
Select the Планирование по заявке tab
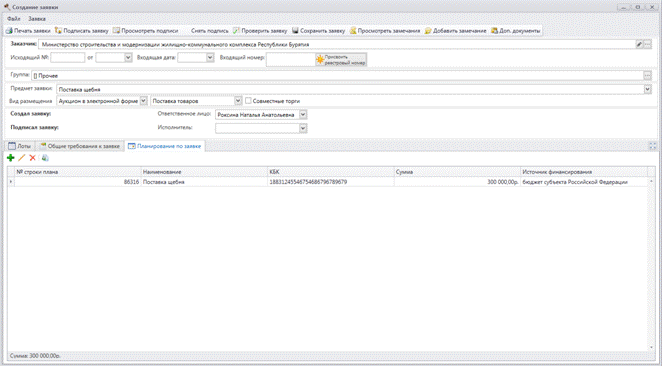[165, 146]
